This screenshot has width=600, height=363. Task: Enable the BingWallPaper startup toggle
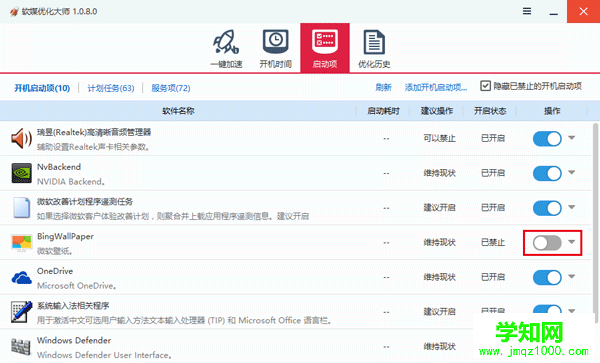pos(547,243)
